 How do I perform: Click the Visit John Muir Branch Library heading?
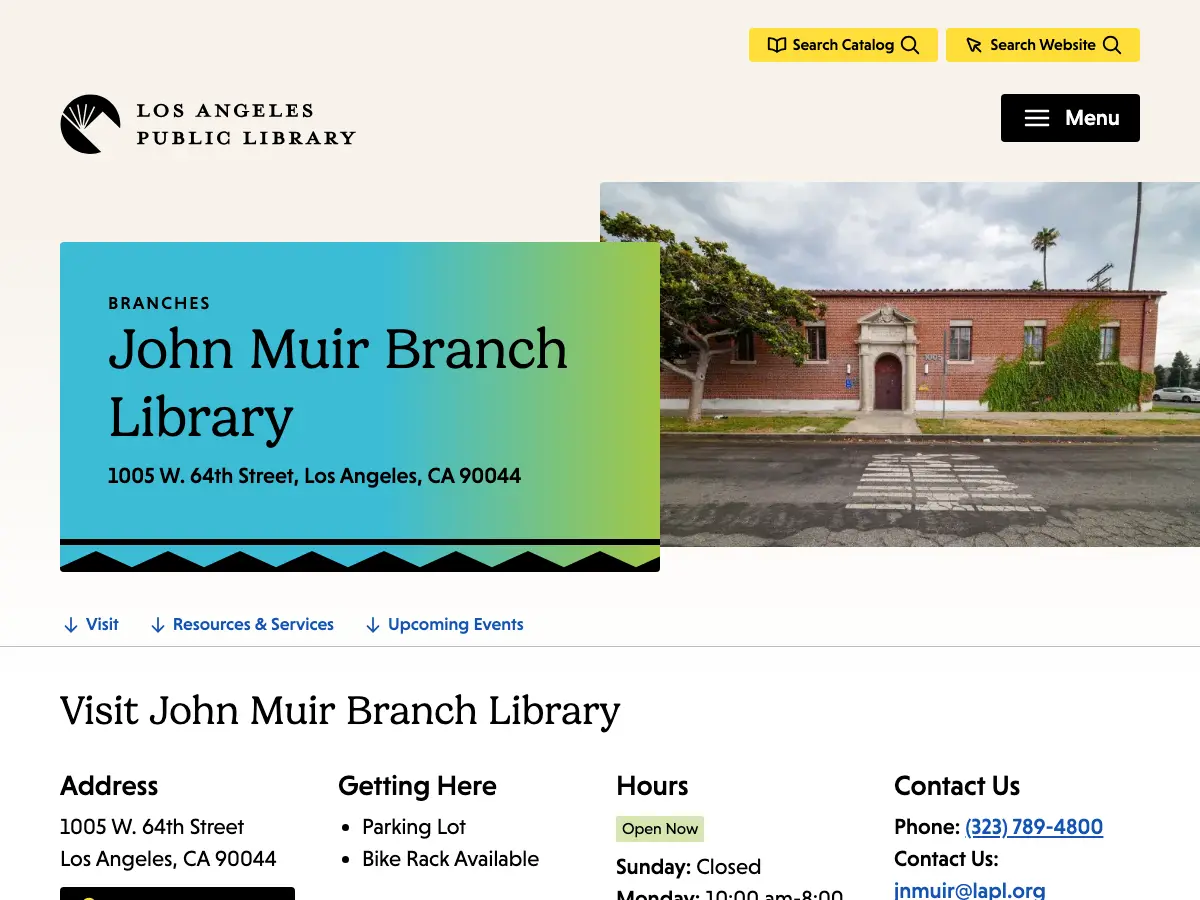click(340, 711)
